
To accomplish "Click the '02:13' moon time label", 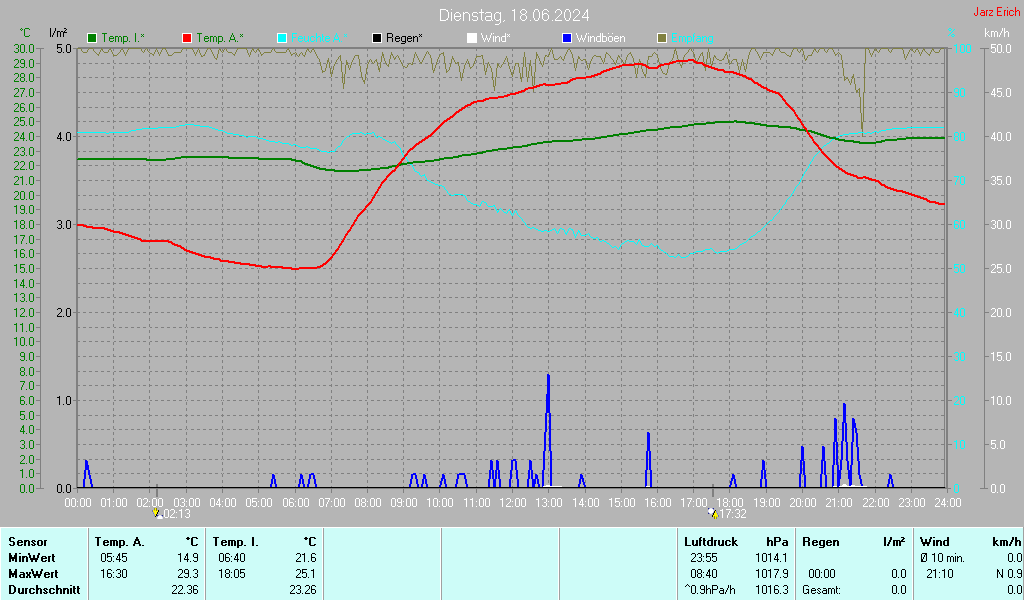I will pyautogui.click(x=177, y=514).
